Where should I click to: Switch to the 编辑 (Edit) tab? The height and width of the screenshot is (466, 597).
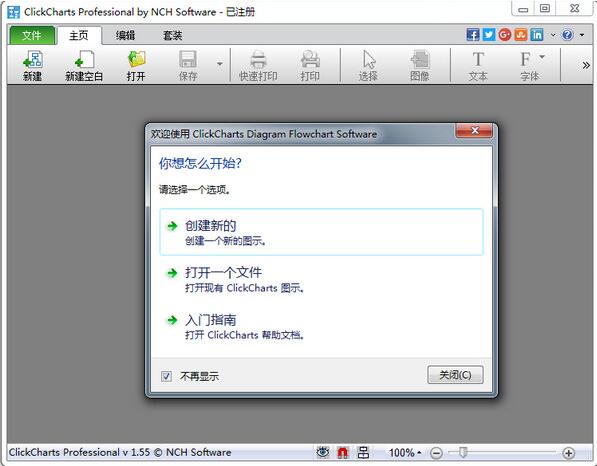point(126,35)
